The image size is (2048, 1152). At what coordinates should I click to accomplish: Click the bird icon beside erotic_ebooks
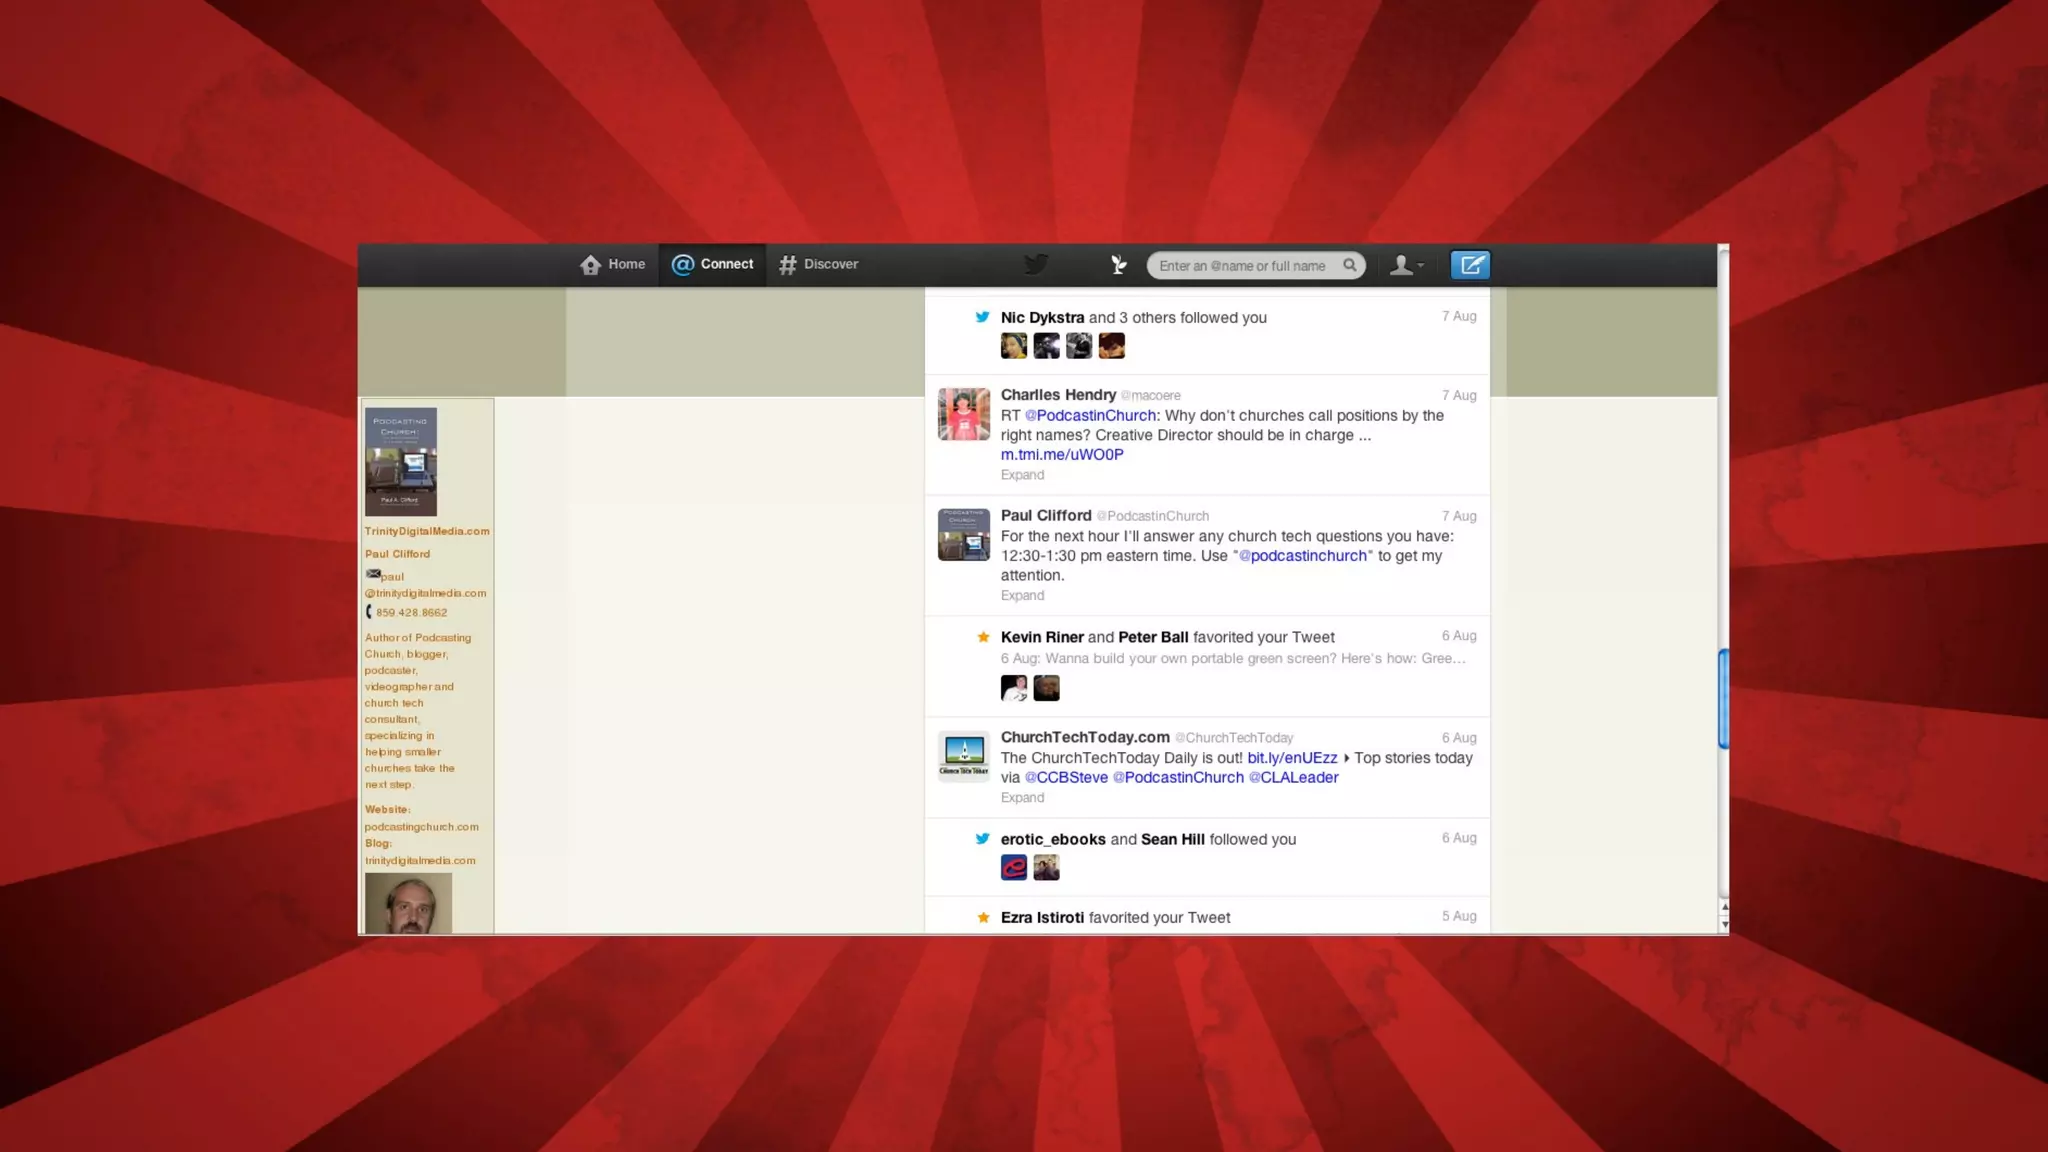[x=982, y=839]
